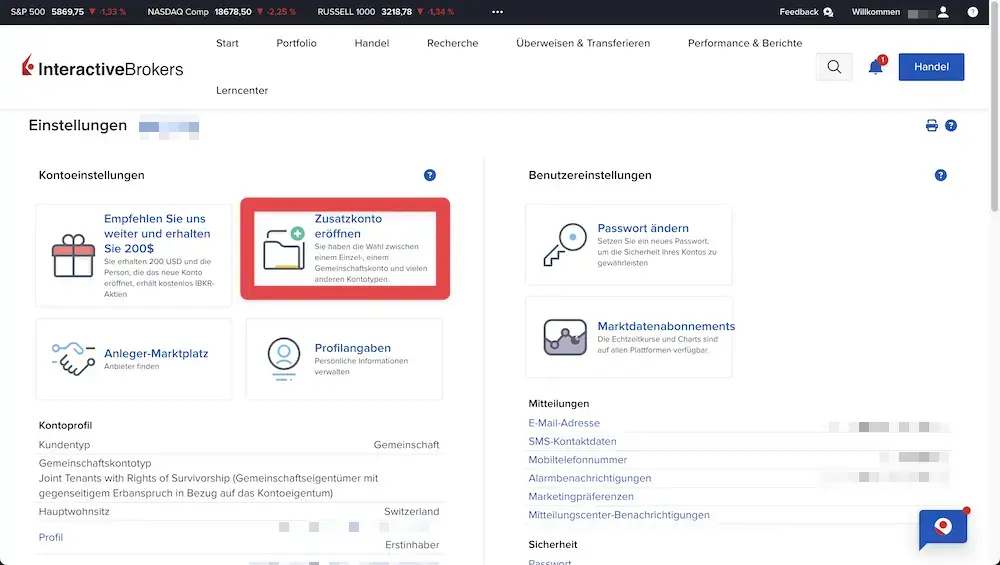
Task: Click the user profile icon in the top bar
Action: pyautogui.click(x=943, y=12)
